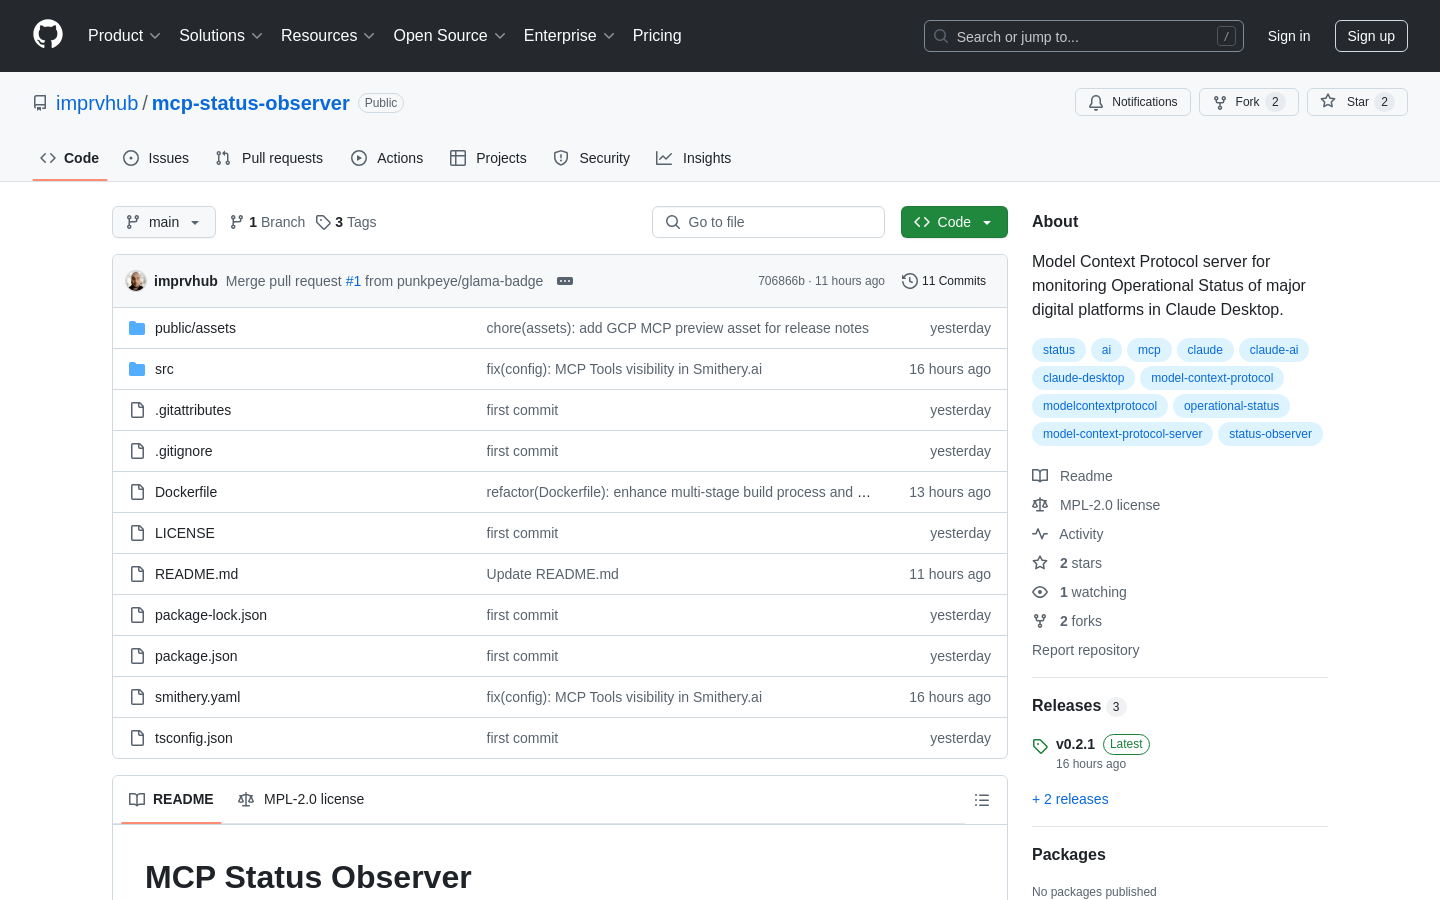The height and width of the screenshot is (900, 1440).
Task: Open the Issues tab
Action: (x=156, y=158)
